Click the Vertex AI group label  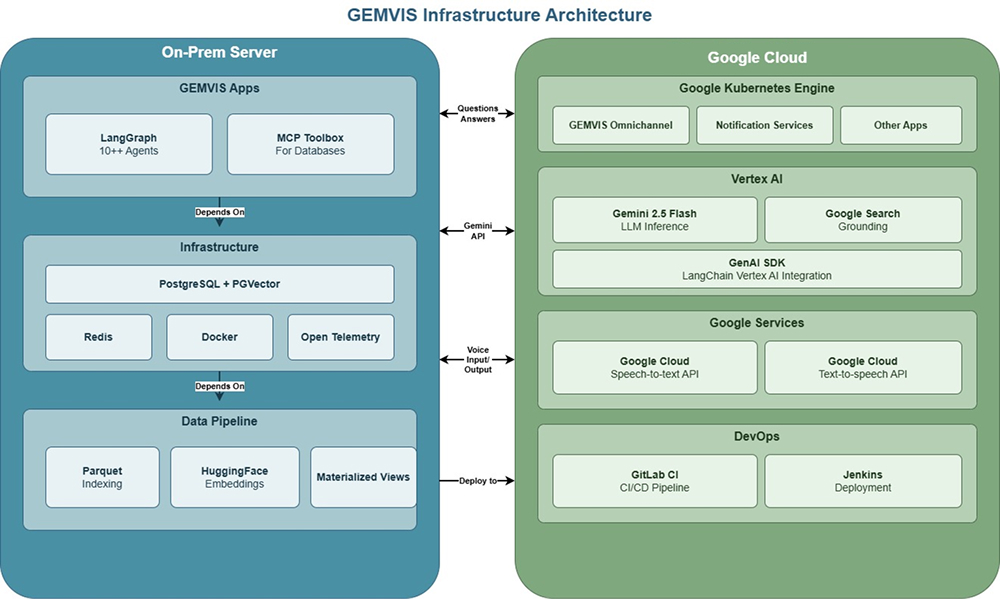pos(757,179)
